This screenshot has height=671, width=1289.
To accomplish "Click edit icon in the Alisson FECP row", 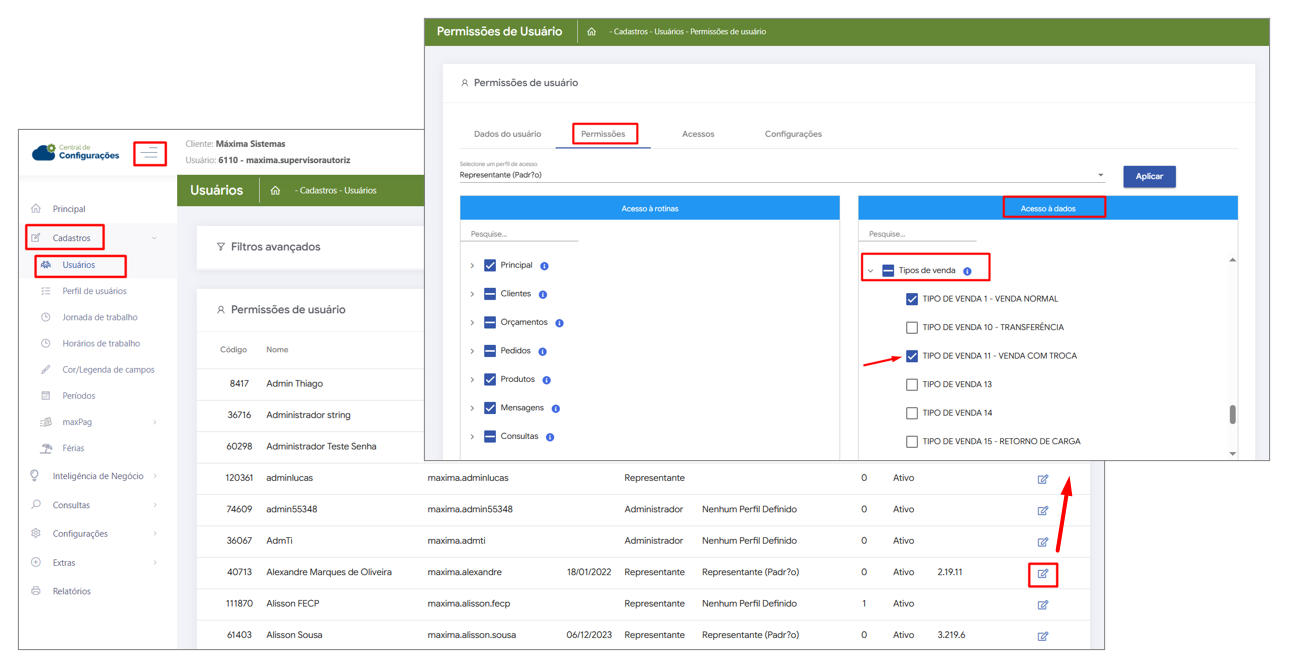I will [1042, 605].
